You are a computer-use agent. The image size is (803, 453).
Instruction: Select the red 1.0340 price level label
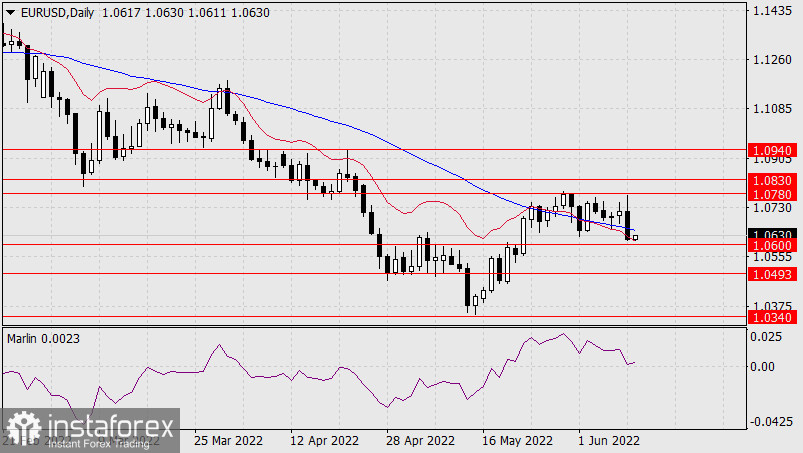[x=772, y=317]
